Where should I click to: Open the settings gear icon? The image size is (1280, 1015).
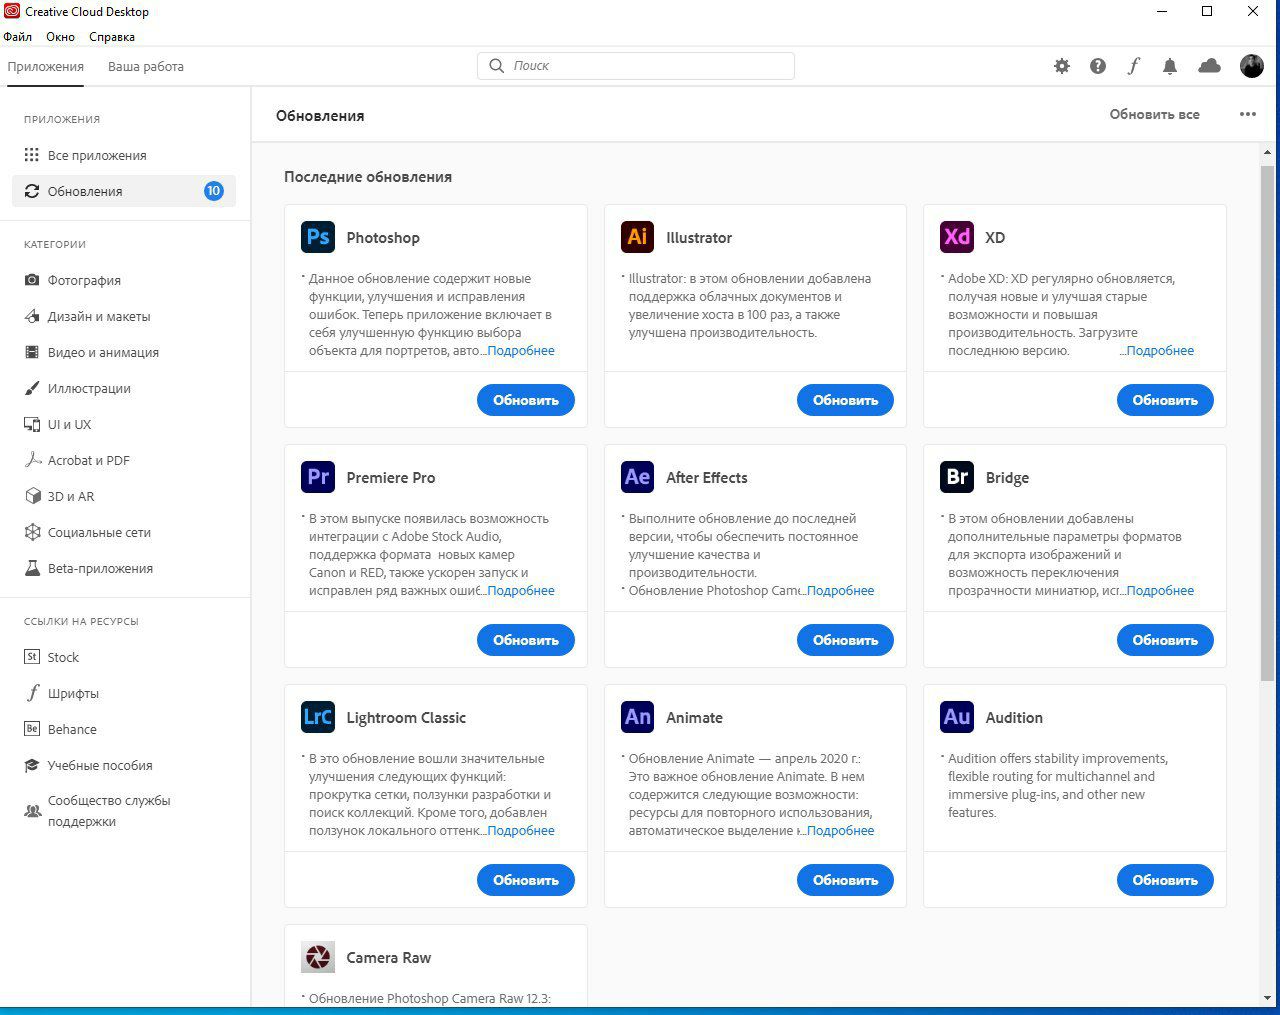pos(1062,66)
